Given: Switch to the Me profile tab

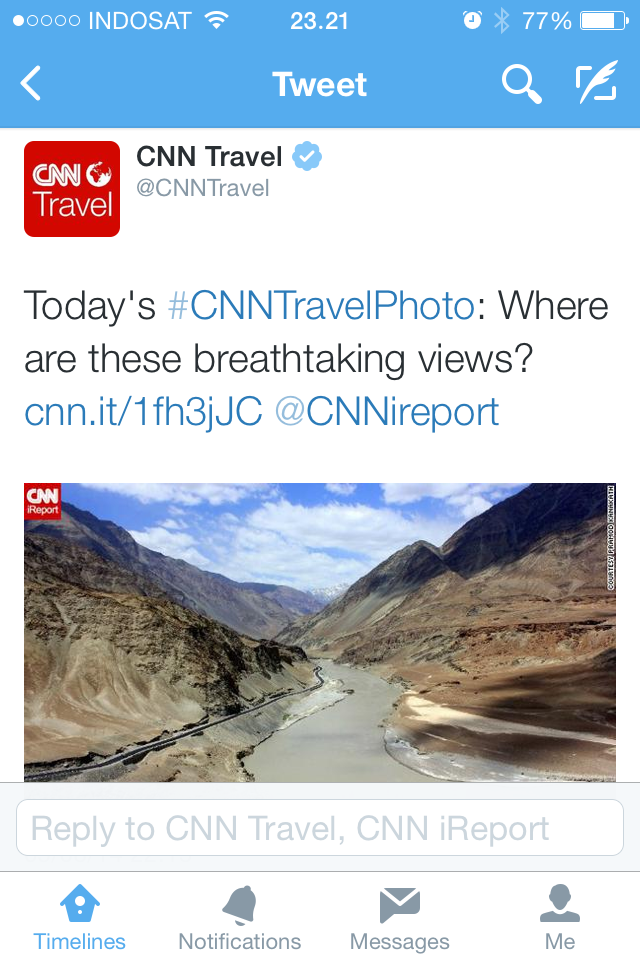Looking at the screenshot, I should click(x=560, y=904).
